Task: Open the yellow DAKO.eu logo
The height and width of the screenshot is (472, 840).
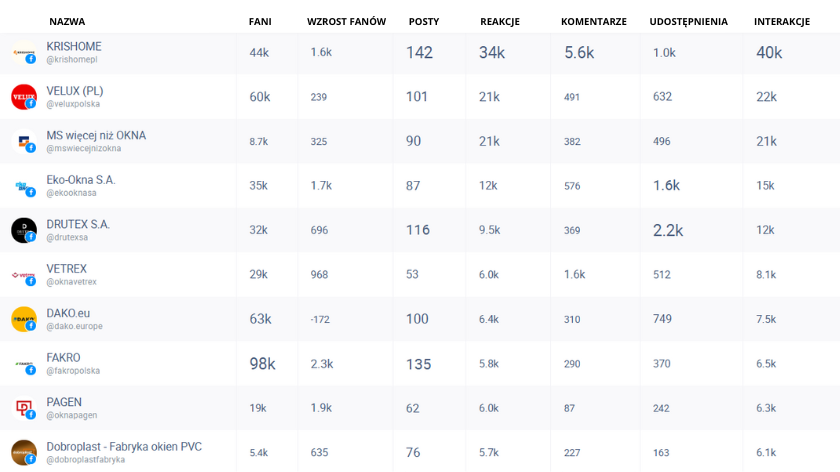Action: point(24,319)
